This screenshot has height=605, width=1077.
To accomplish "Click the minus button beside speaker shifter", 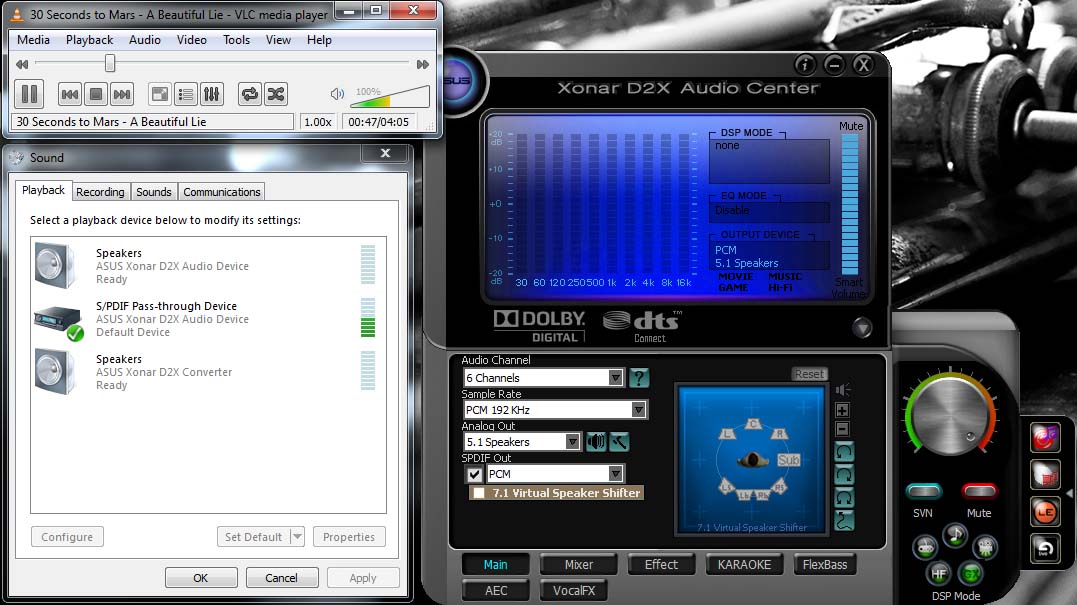I will click(x=842, y=430).
